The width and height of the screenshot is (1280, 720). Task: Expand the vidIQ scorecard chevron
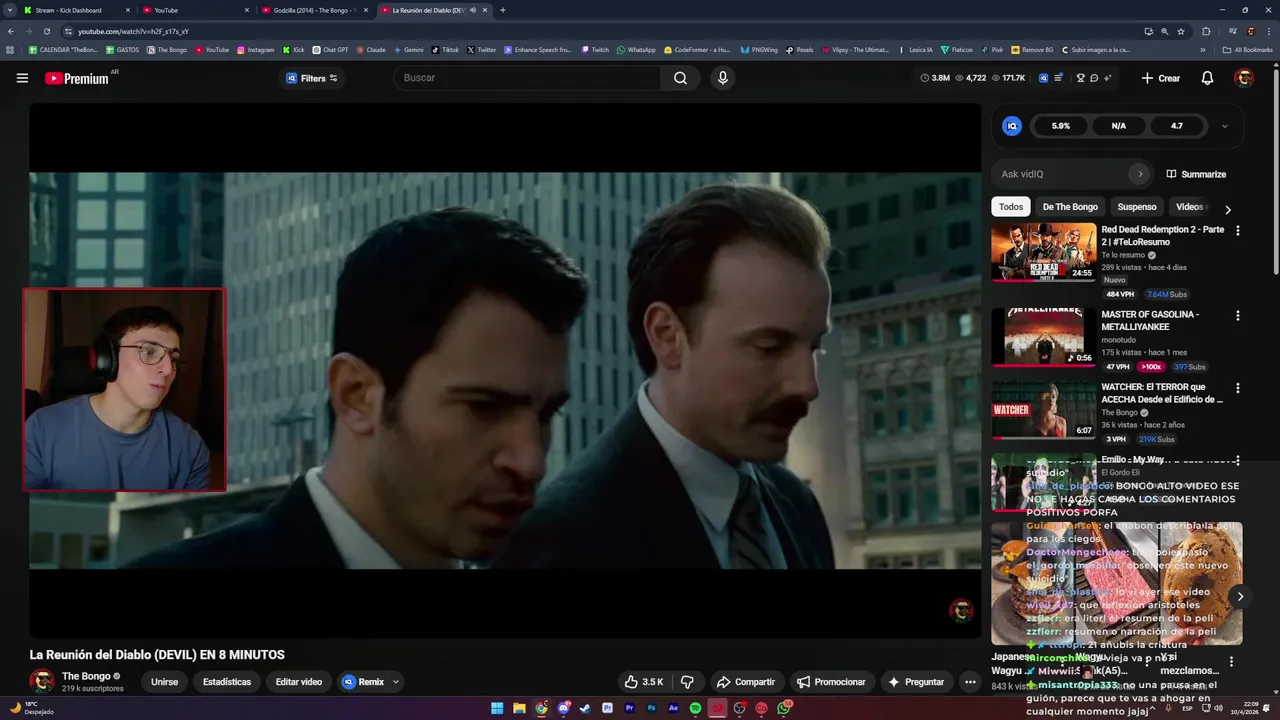(1224, 126)
